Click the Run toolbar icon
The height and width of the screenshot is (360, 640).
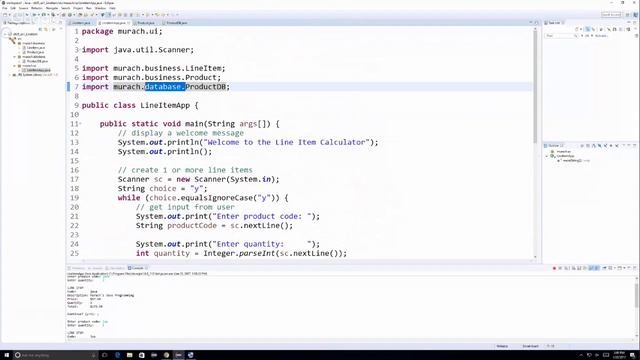coord(44,15)
